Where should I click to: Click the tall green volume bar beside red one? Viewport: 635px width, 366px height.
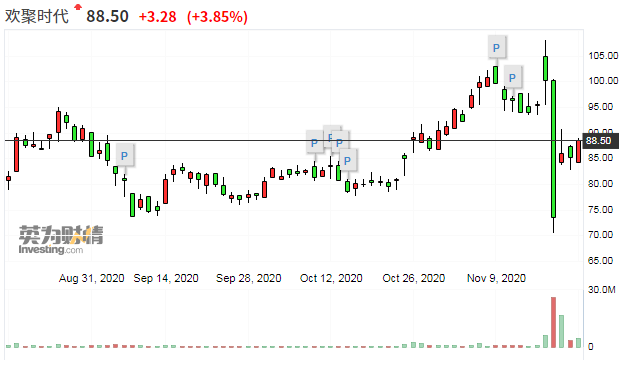561,331
